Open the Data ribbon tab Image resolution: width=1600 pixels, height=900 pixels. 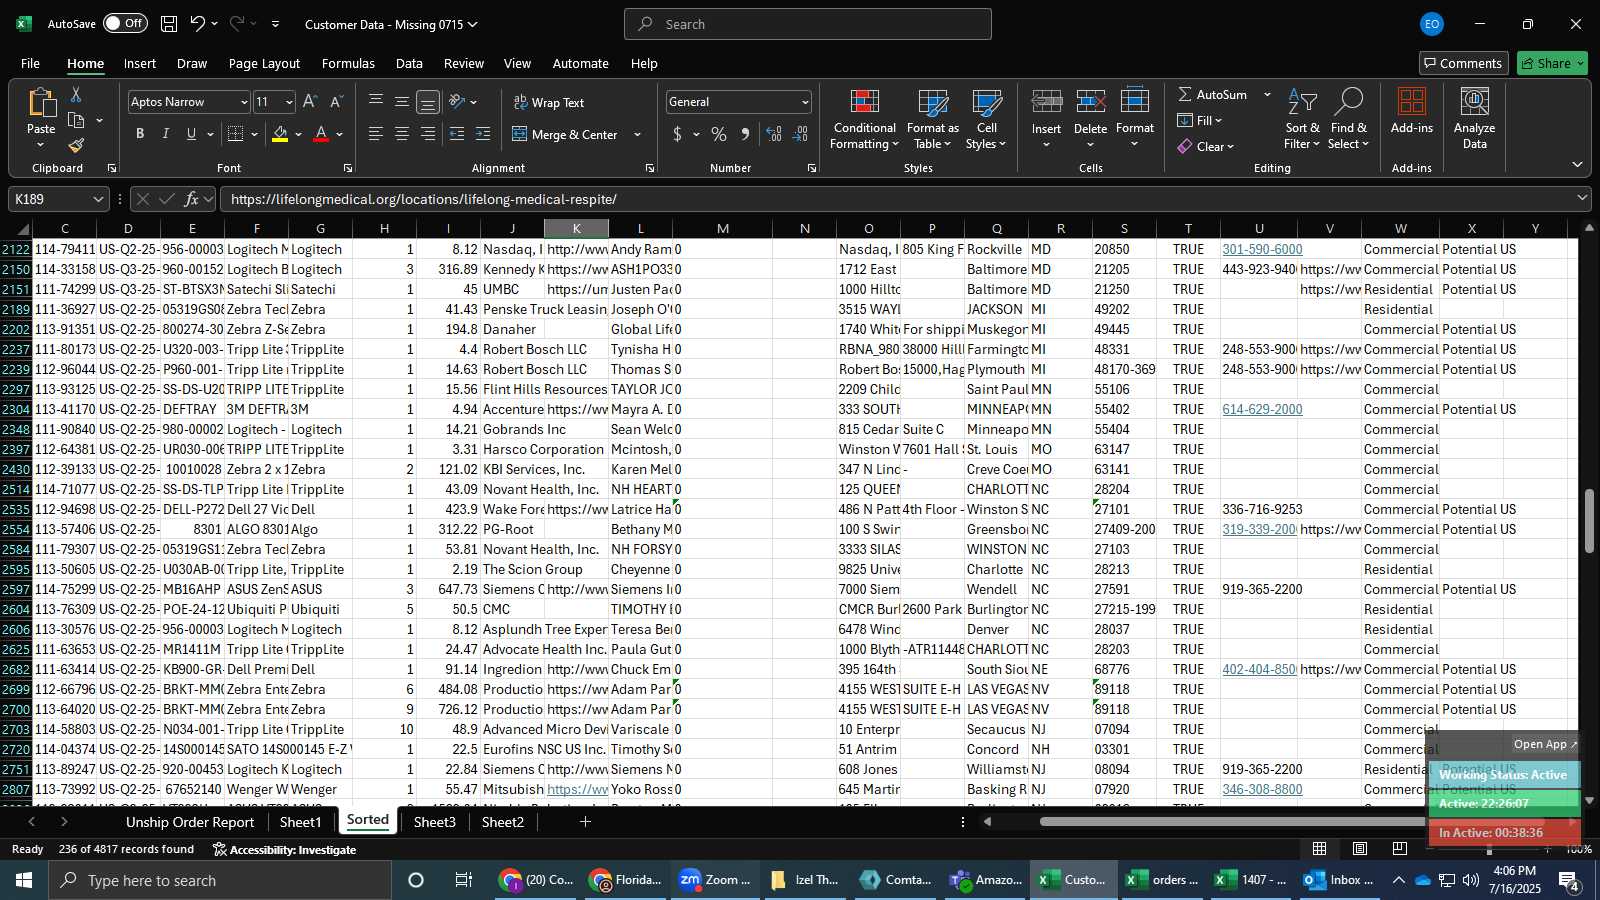pos(409,63)
